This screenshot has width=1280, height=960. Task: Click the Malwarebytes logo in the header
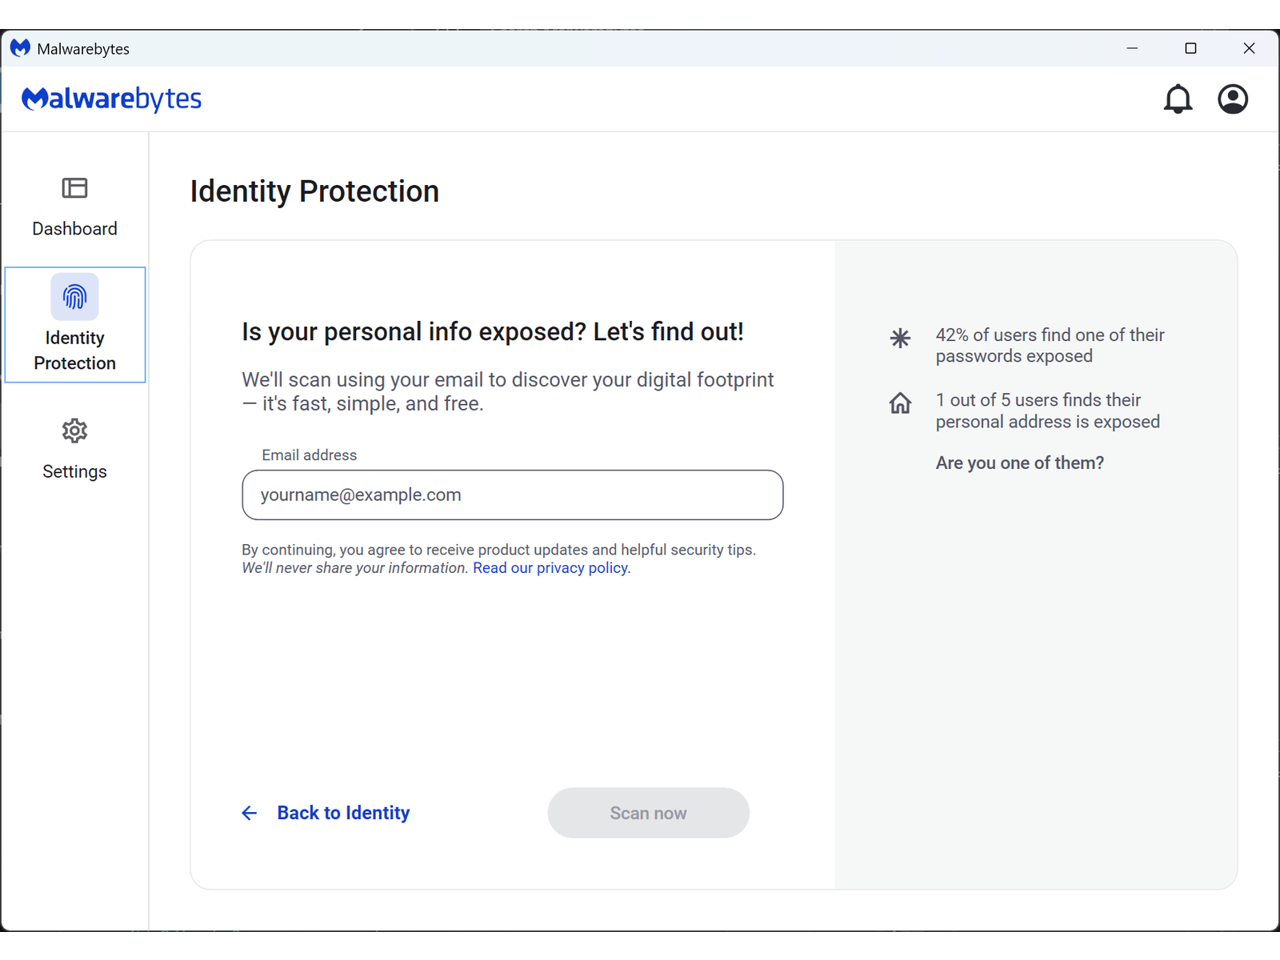click(112, 99)
